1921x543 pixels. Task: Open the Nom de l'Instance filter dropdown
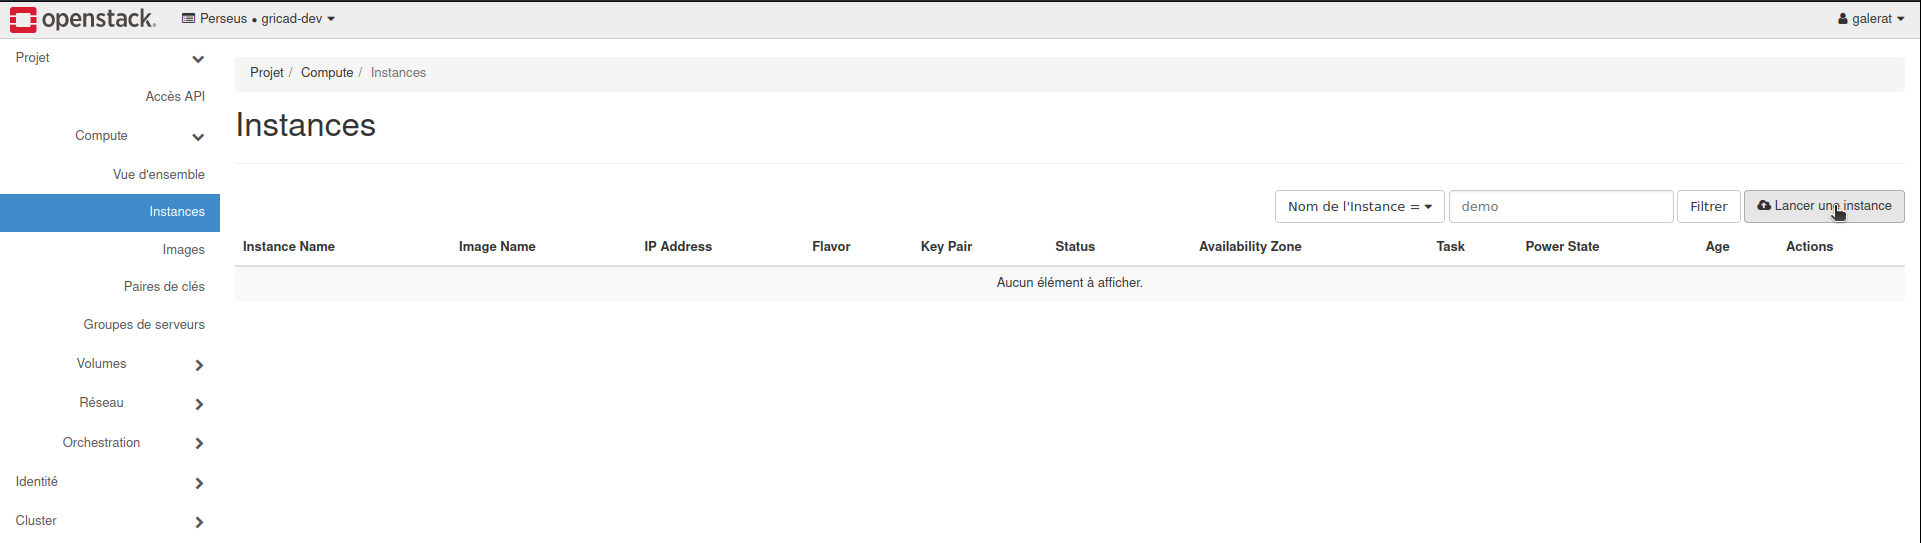(1359, 207)
